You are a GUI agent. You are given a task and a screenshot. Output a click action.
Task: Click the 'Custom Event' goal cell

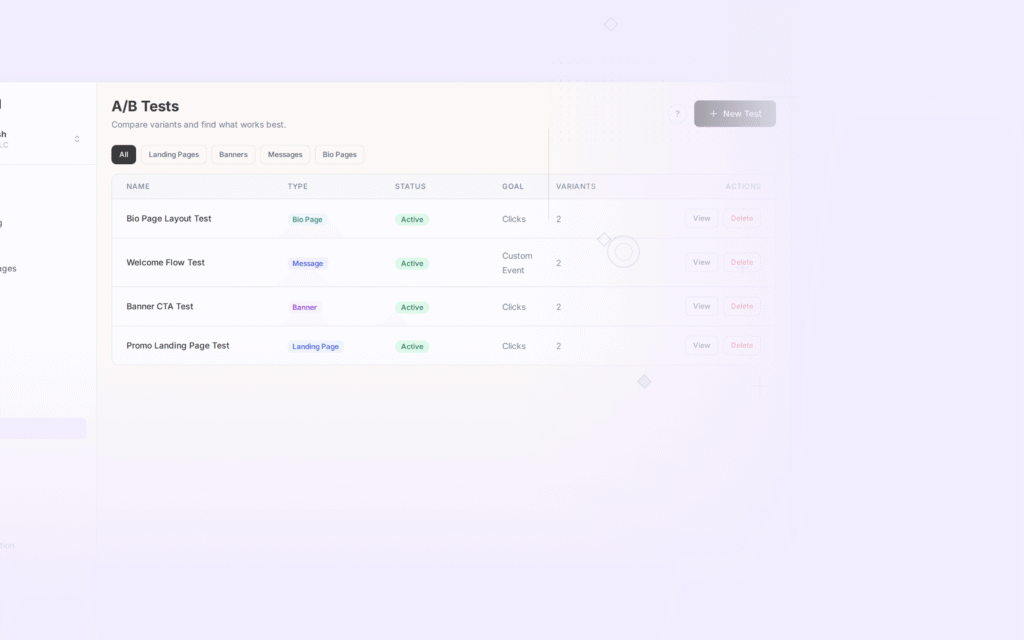tap(517, 263)
